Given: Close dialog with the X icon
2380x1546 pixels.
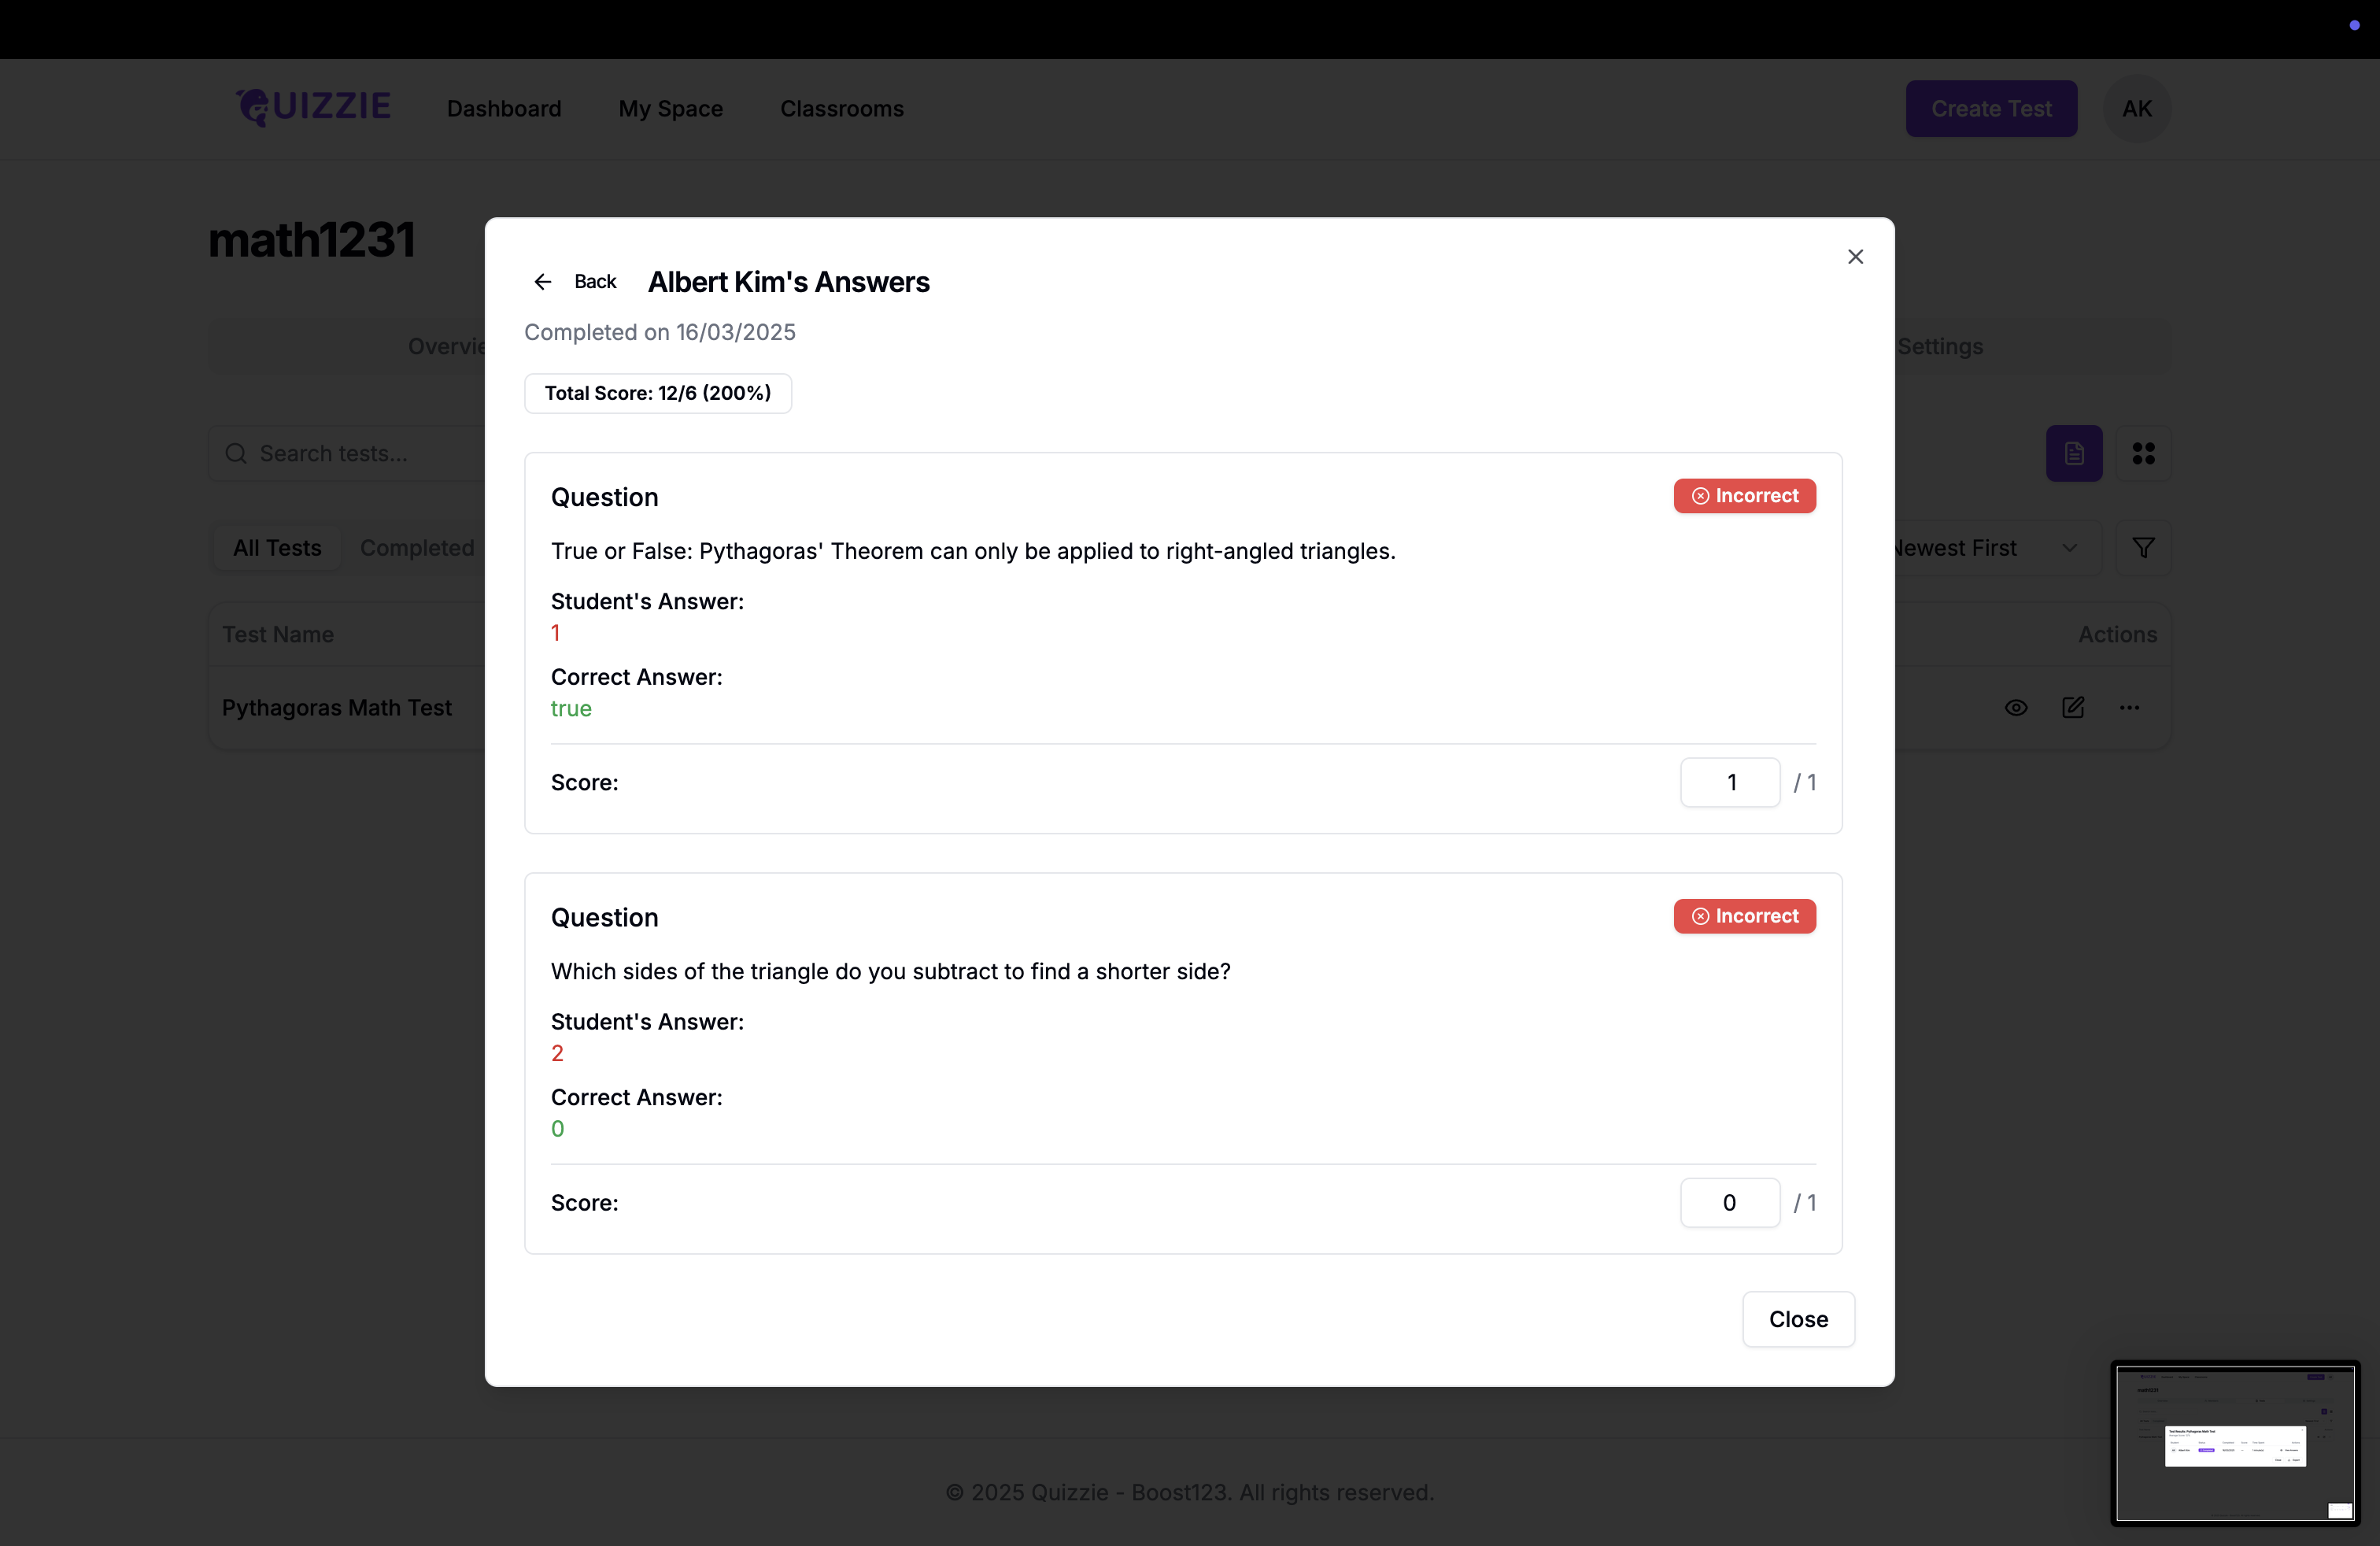Looking at the screenshot, I should pyautogui.click(x=1855, y=257).
